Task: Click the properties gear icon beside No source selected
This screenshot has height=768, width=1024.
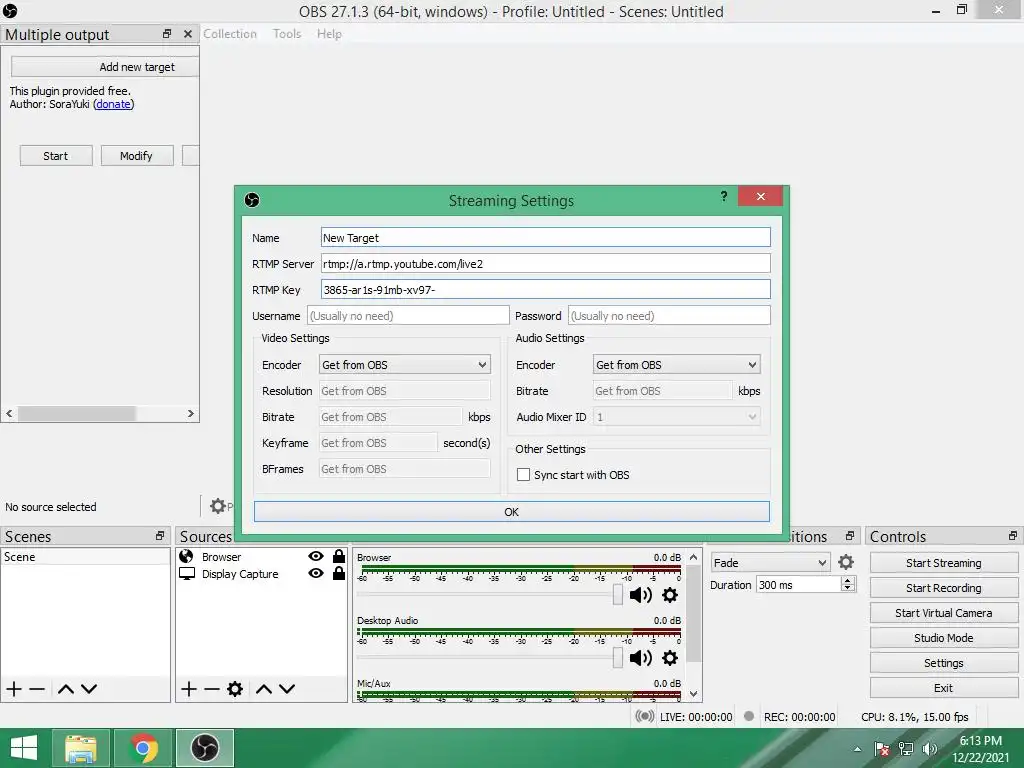Action: tap(217, 505)
